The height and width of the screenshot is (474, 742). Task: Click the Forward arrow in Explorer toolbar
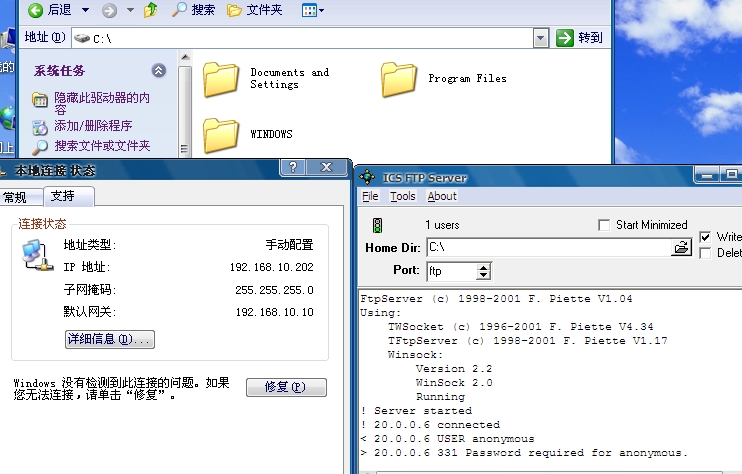109,10
